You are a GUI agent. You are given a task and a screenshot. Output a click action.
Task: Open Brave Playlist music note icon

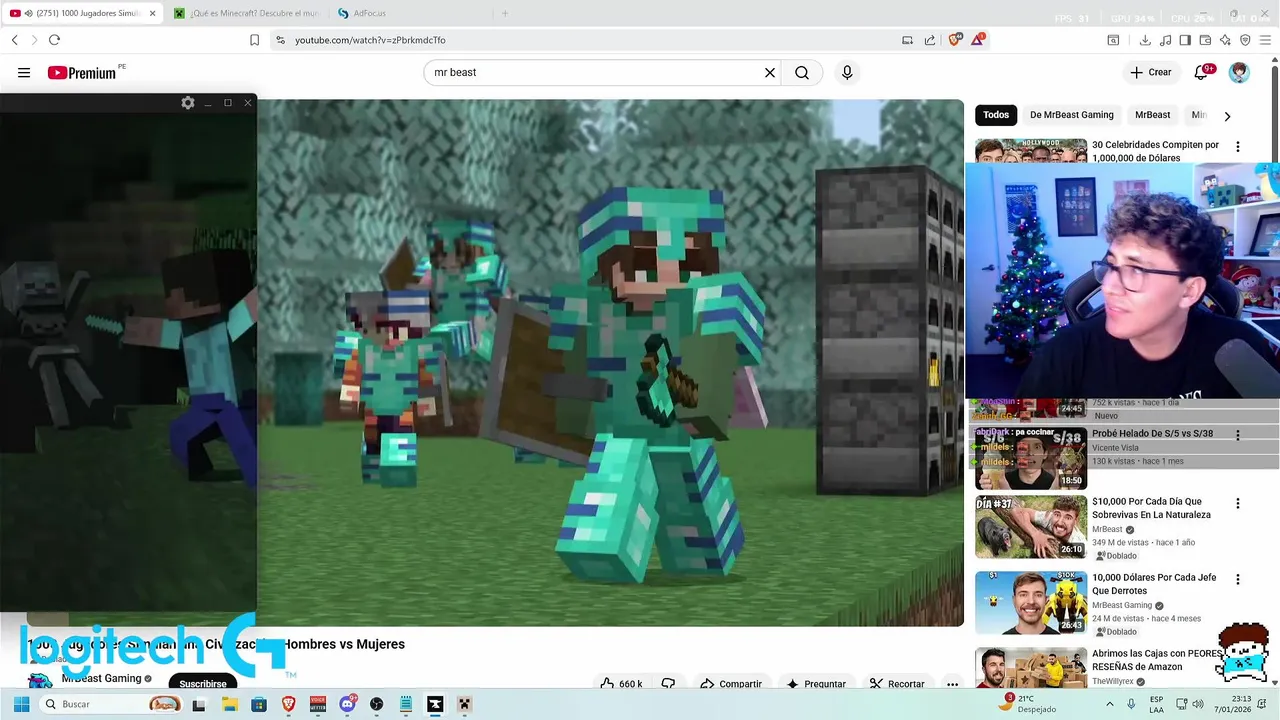[1165, 40]
